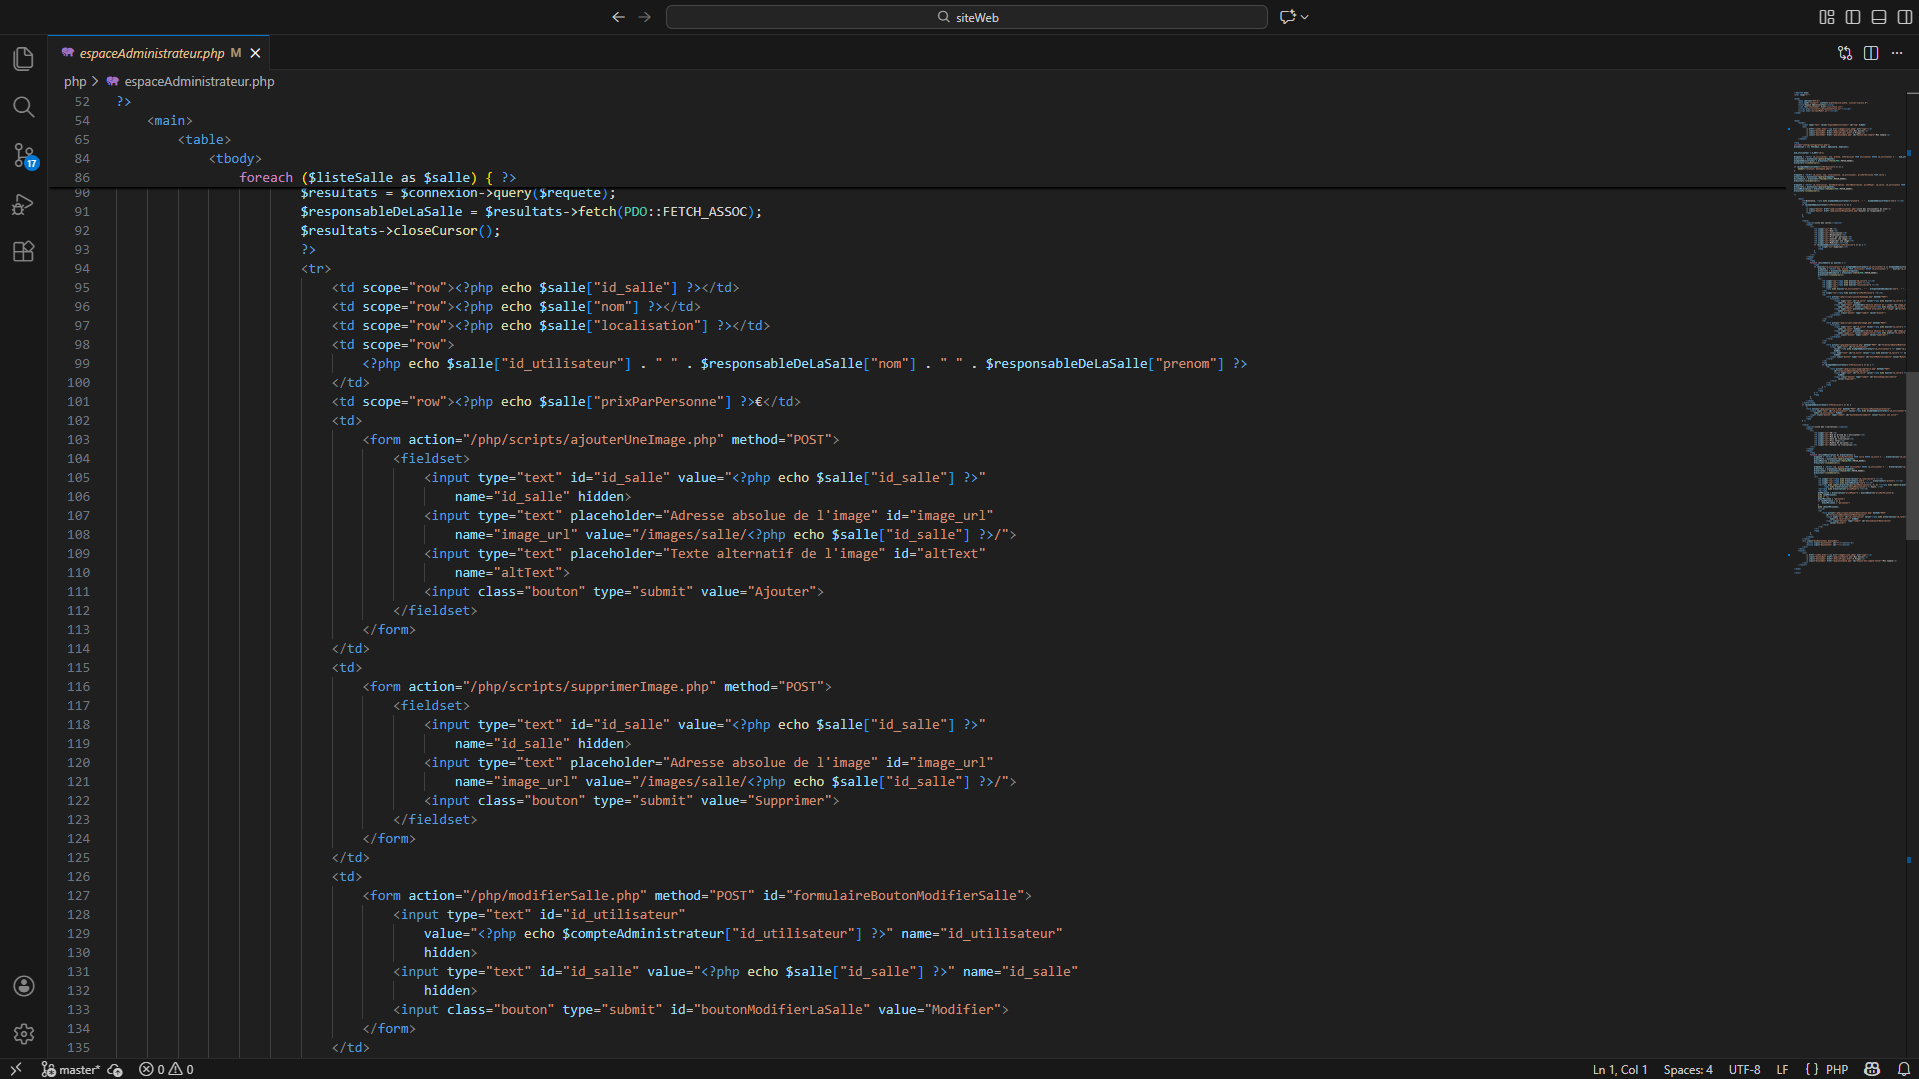Click the FETCH_ASSOC fetch line
This screenshot has height=1079, width=1919.
tap(531, 211)
